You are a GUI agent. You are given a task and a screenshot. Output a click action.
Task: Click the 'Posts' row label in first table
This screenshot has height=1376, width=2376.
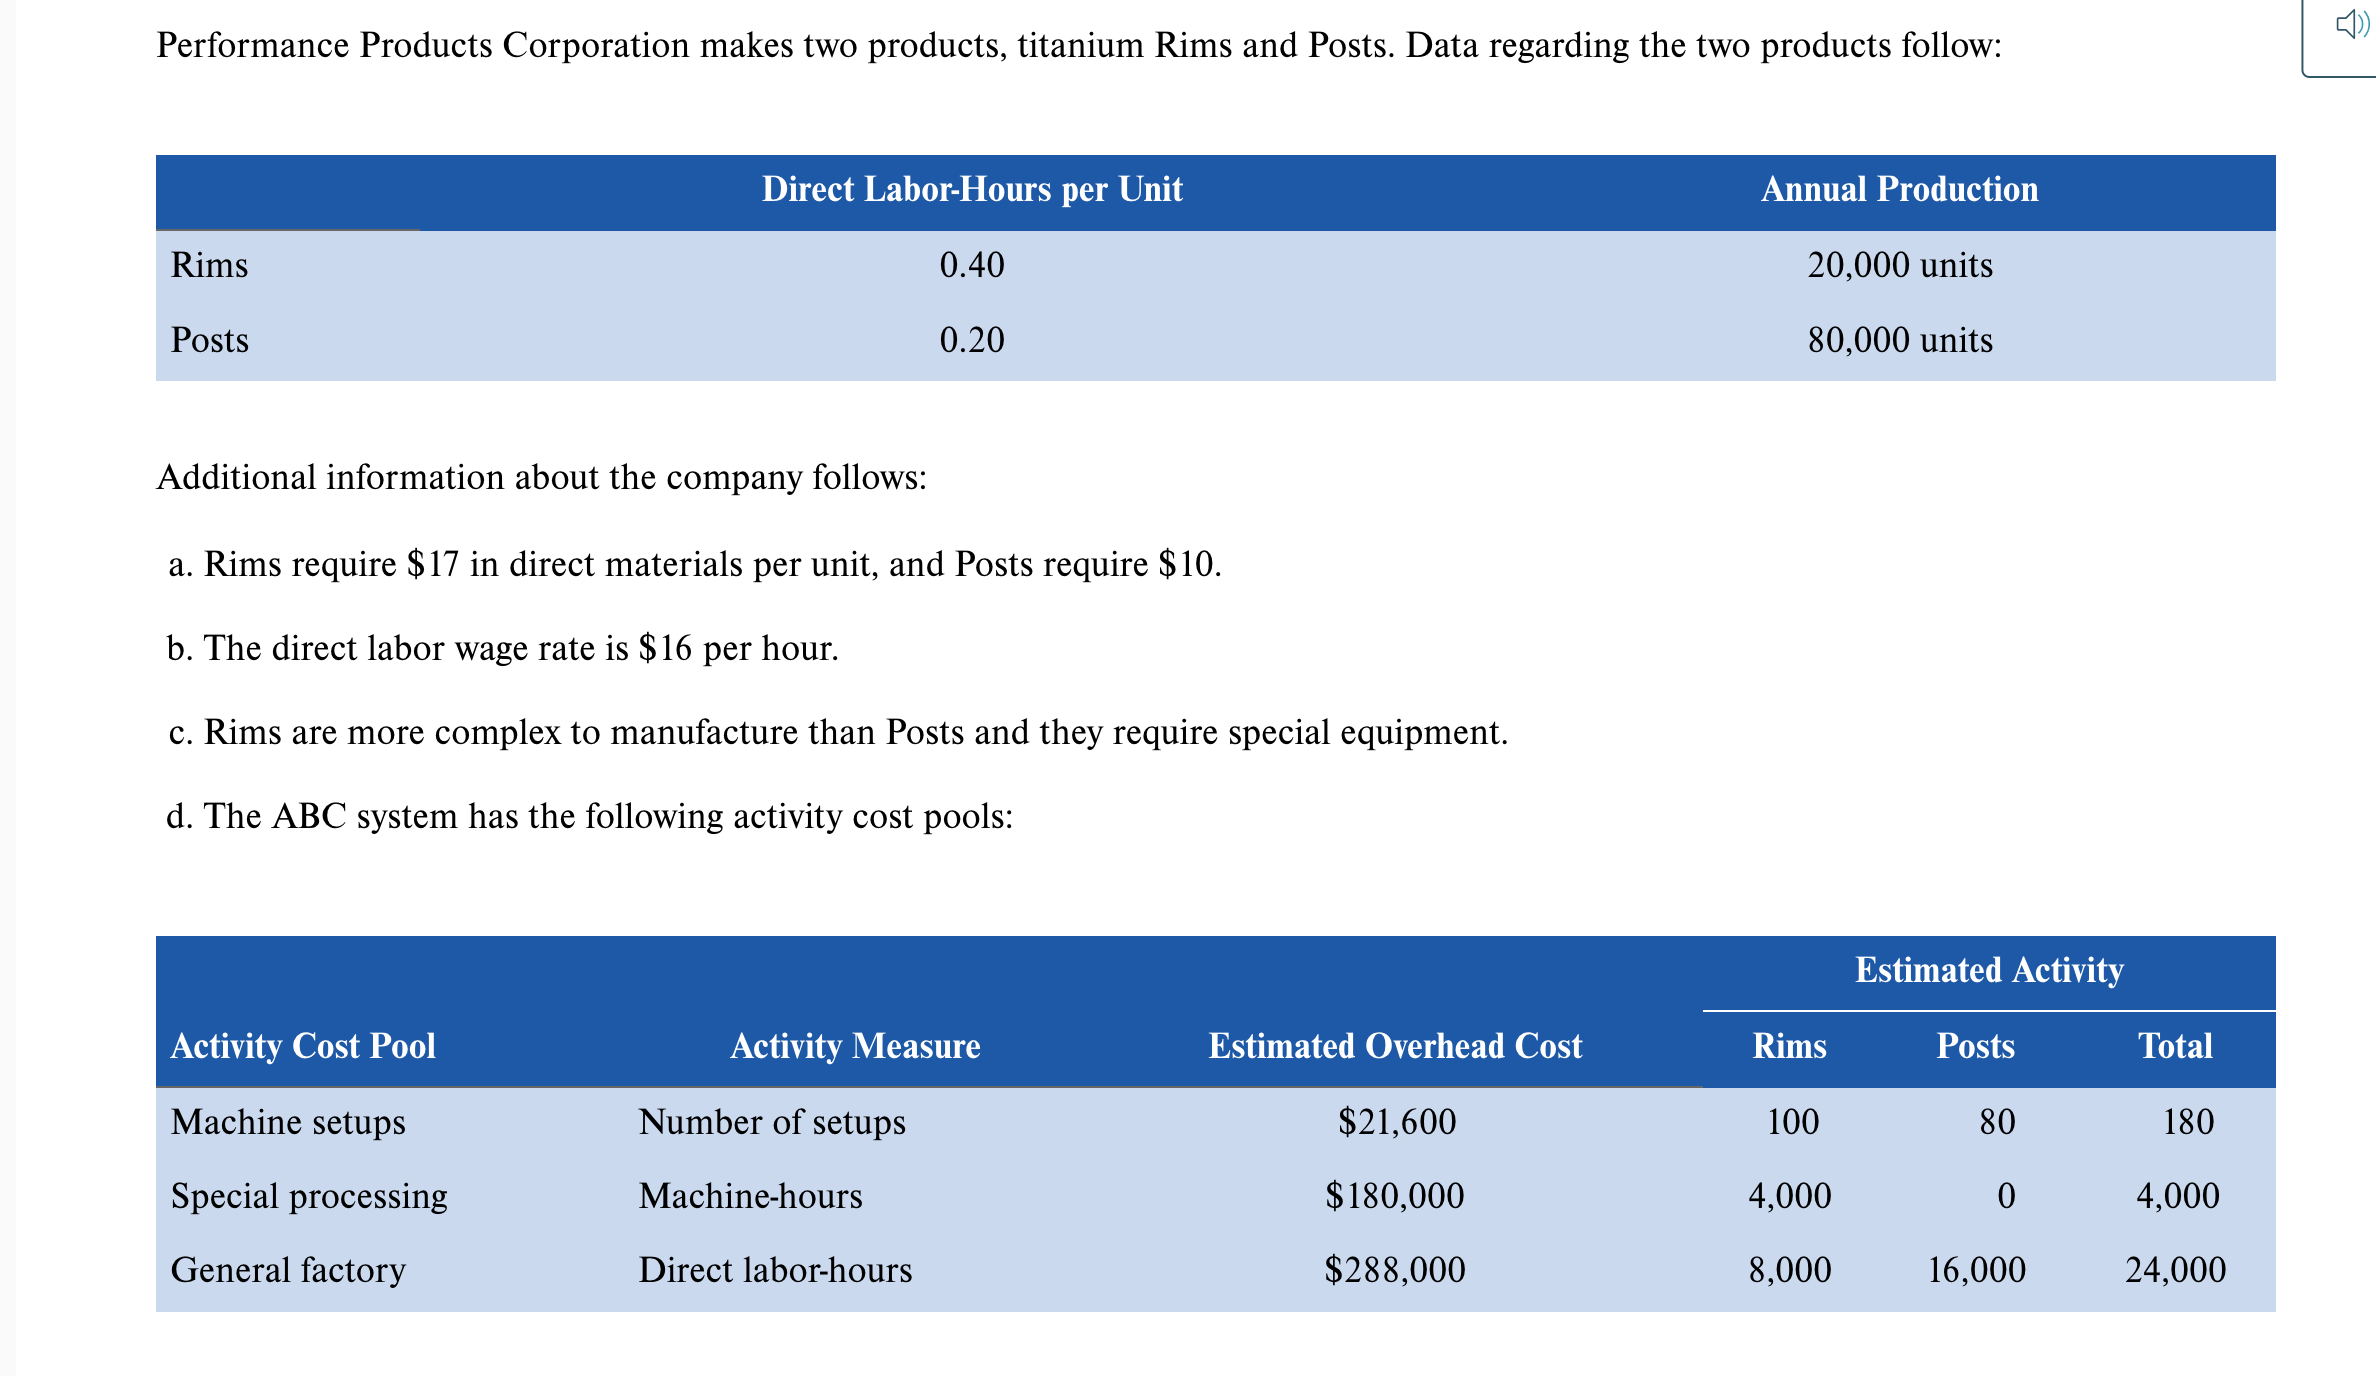point(210,340)
